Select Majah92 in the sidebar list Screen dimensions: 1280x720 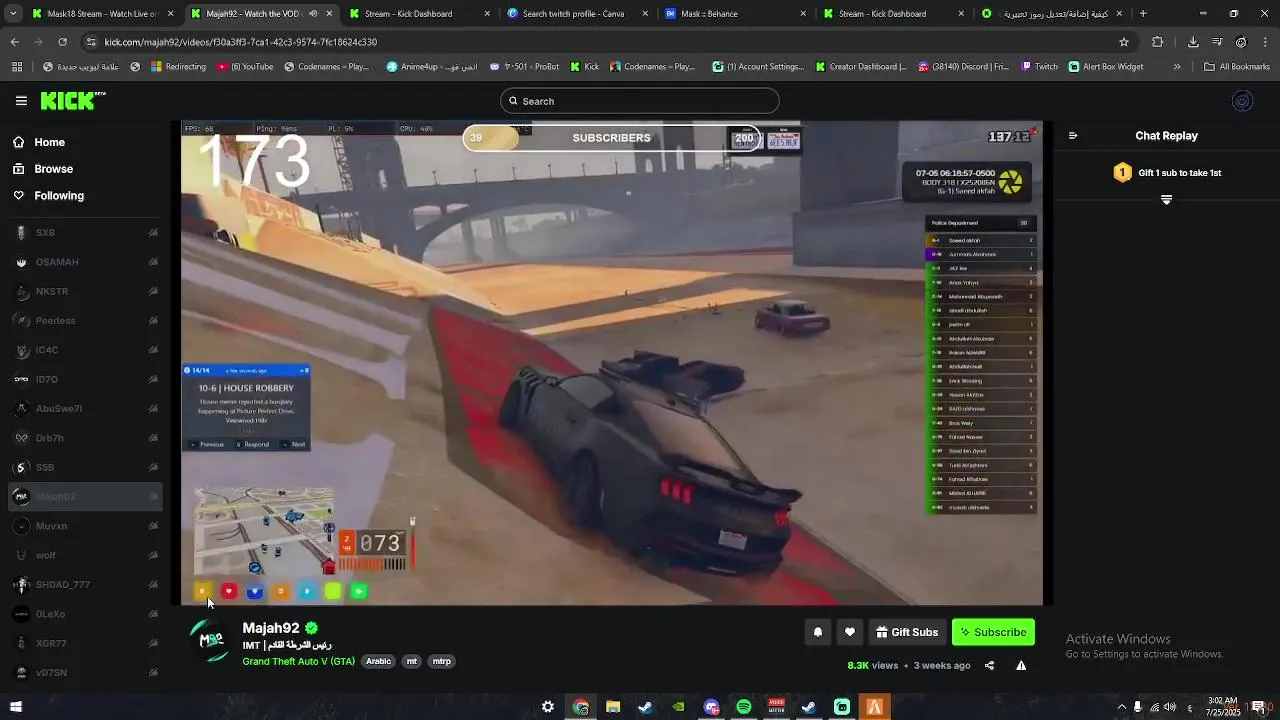tap(85, 496)
